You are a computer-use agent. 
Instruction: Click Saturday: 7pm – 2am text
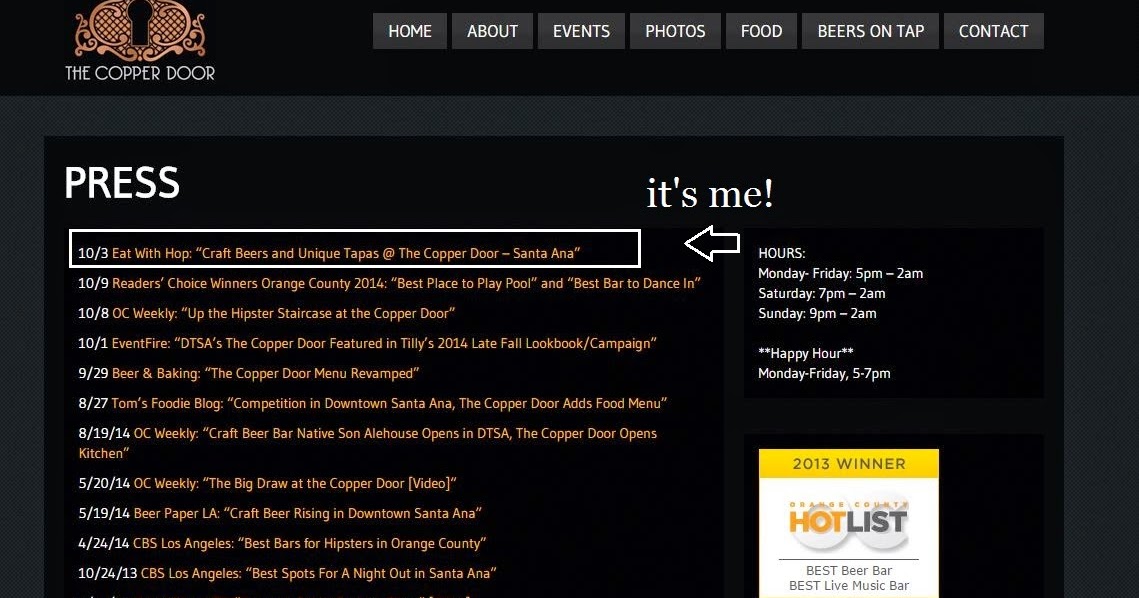(822, 294)
